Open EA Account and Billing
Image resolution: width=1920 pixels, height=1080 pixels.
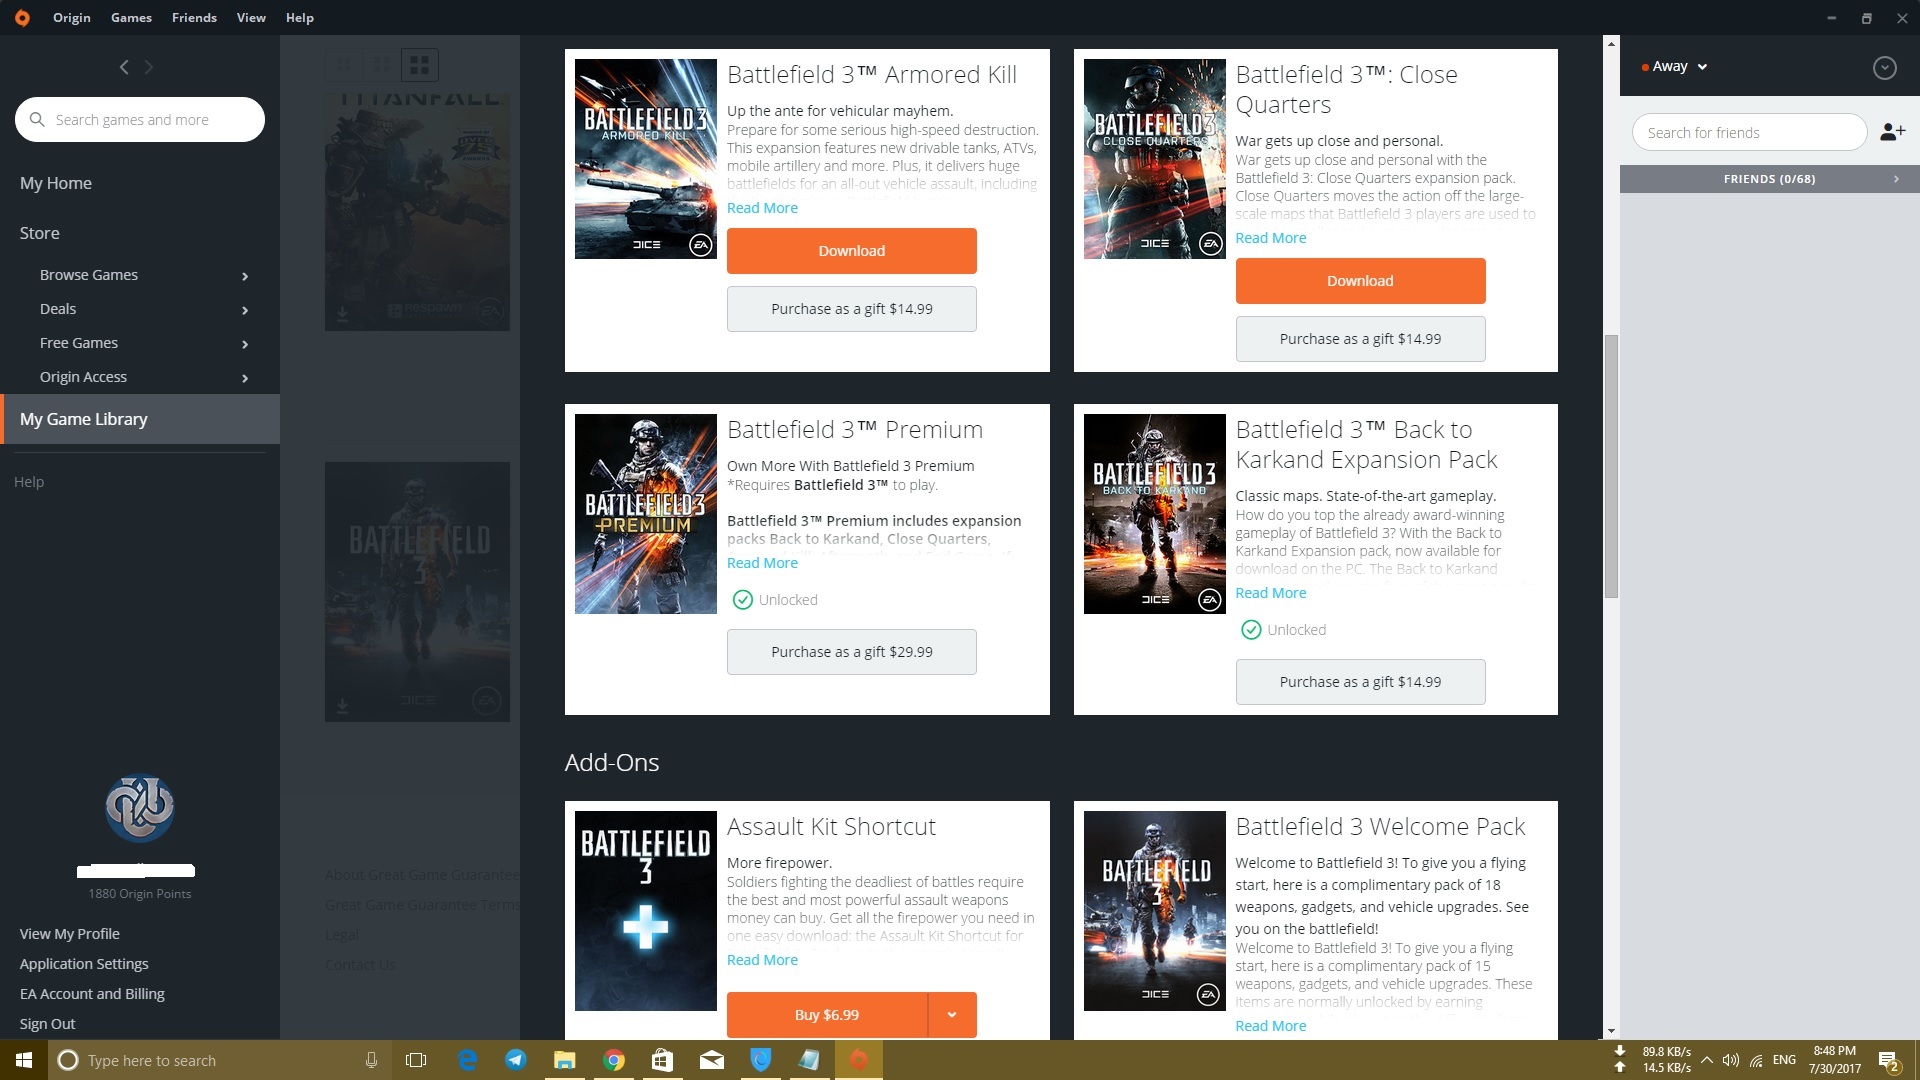click(x=92, y=994)
